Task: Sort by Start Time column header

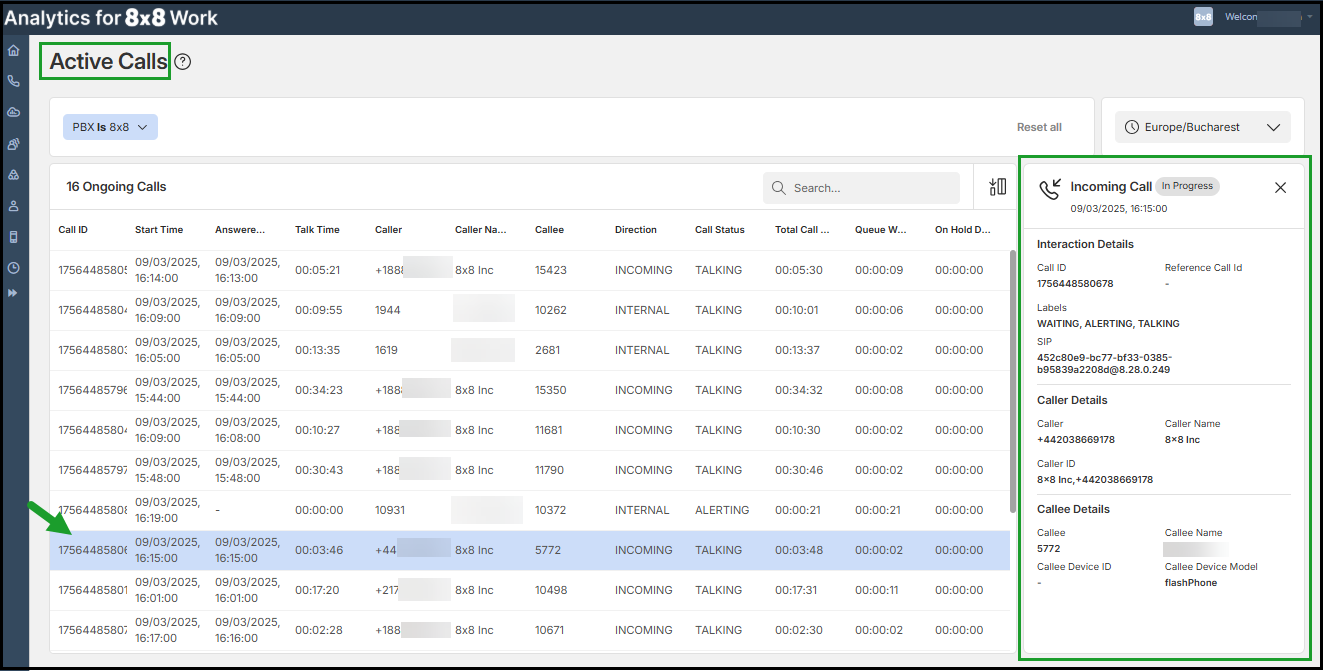Action: (x=157, y=230)
